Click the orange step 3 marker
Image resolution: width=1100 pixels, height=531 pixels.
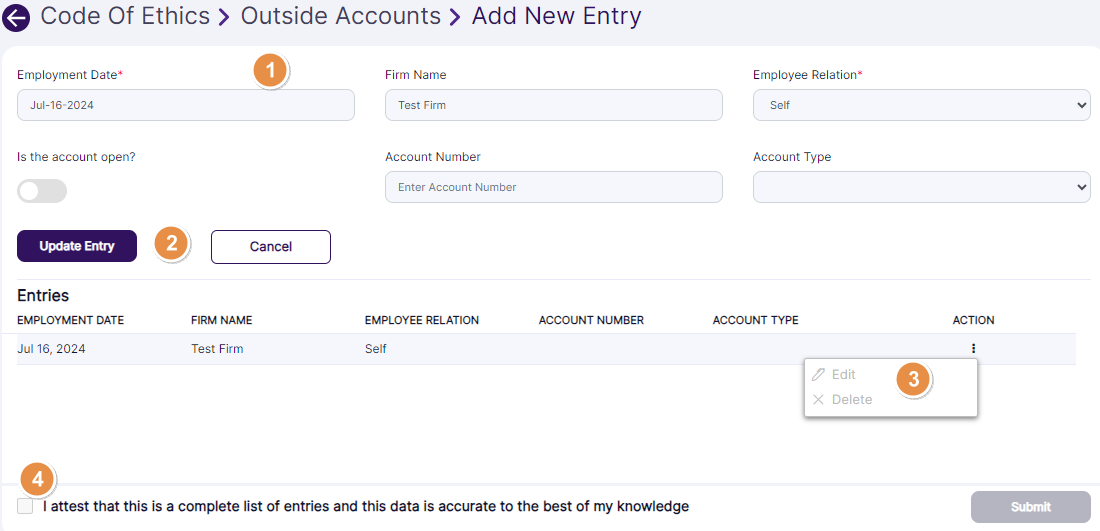click(913, 380)
